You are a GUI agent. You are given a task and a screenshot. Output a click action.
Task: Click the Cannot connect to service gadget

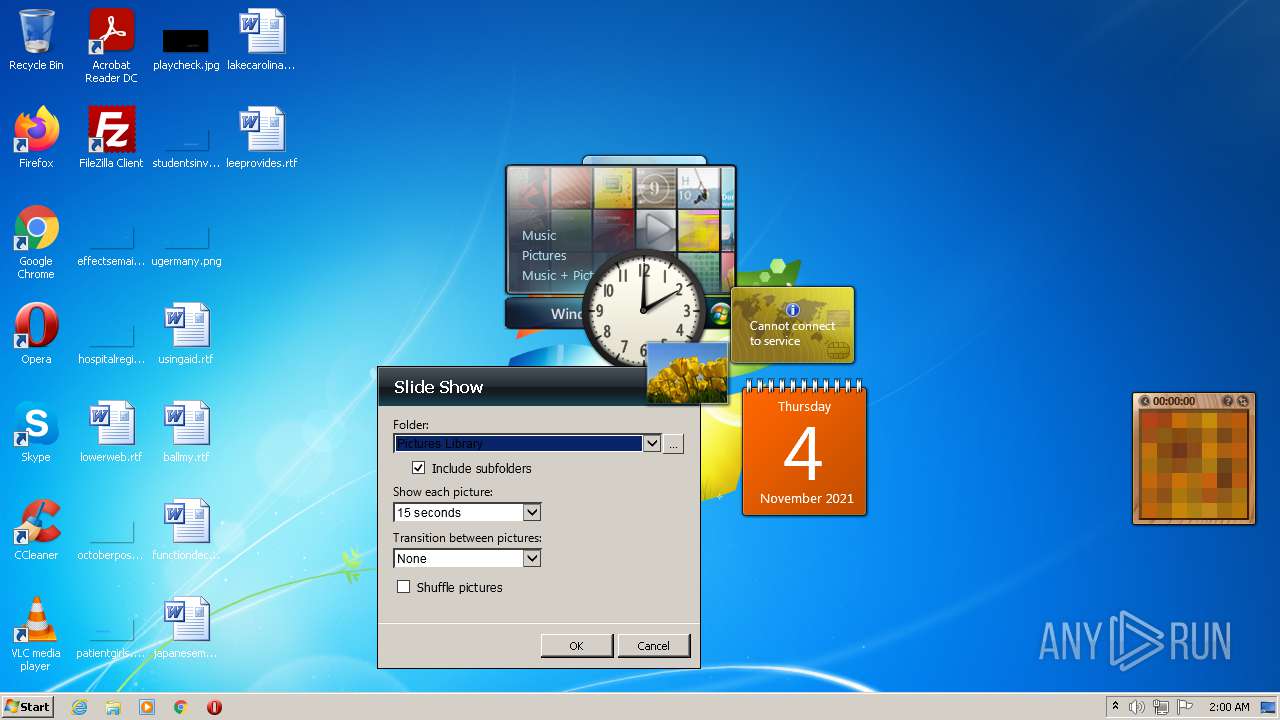pyautogui.click(x=793, y=325)
